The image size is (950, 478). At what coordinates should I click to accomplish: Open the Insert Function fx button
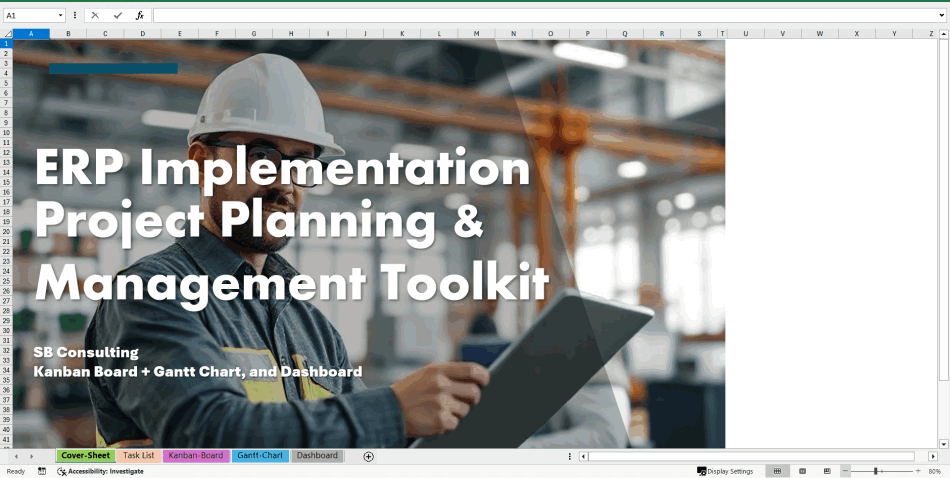(140, 16)
